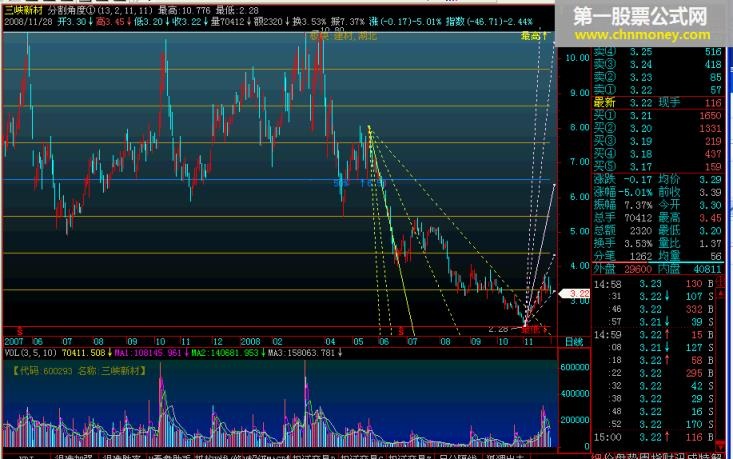Viewport: 733px width, 459px height.
Task: Click the 涨跌 -0.17 value
Action: tap(638, 179)
